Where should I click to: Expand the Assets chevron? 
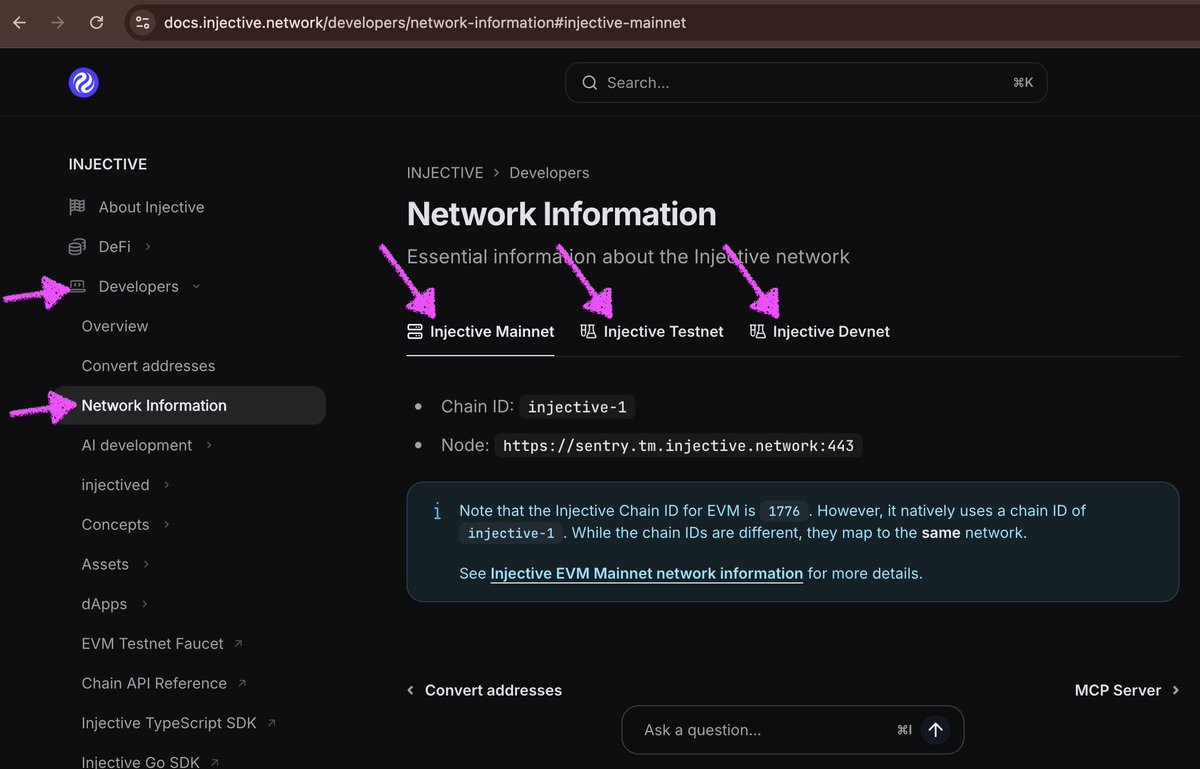pyautogui.click(x=146, y=564)
